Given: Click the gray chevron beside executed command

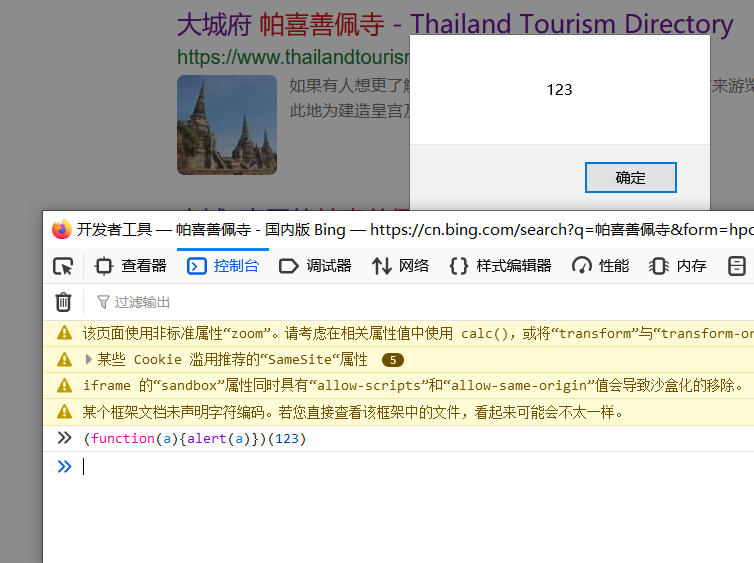Looking at the screenshot, I should point(64,438).
